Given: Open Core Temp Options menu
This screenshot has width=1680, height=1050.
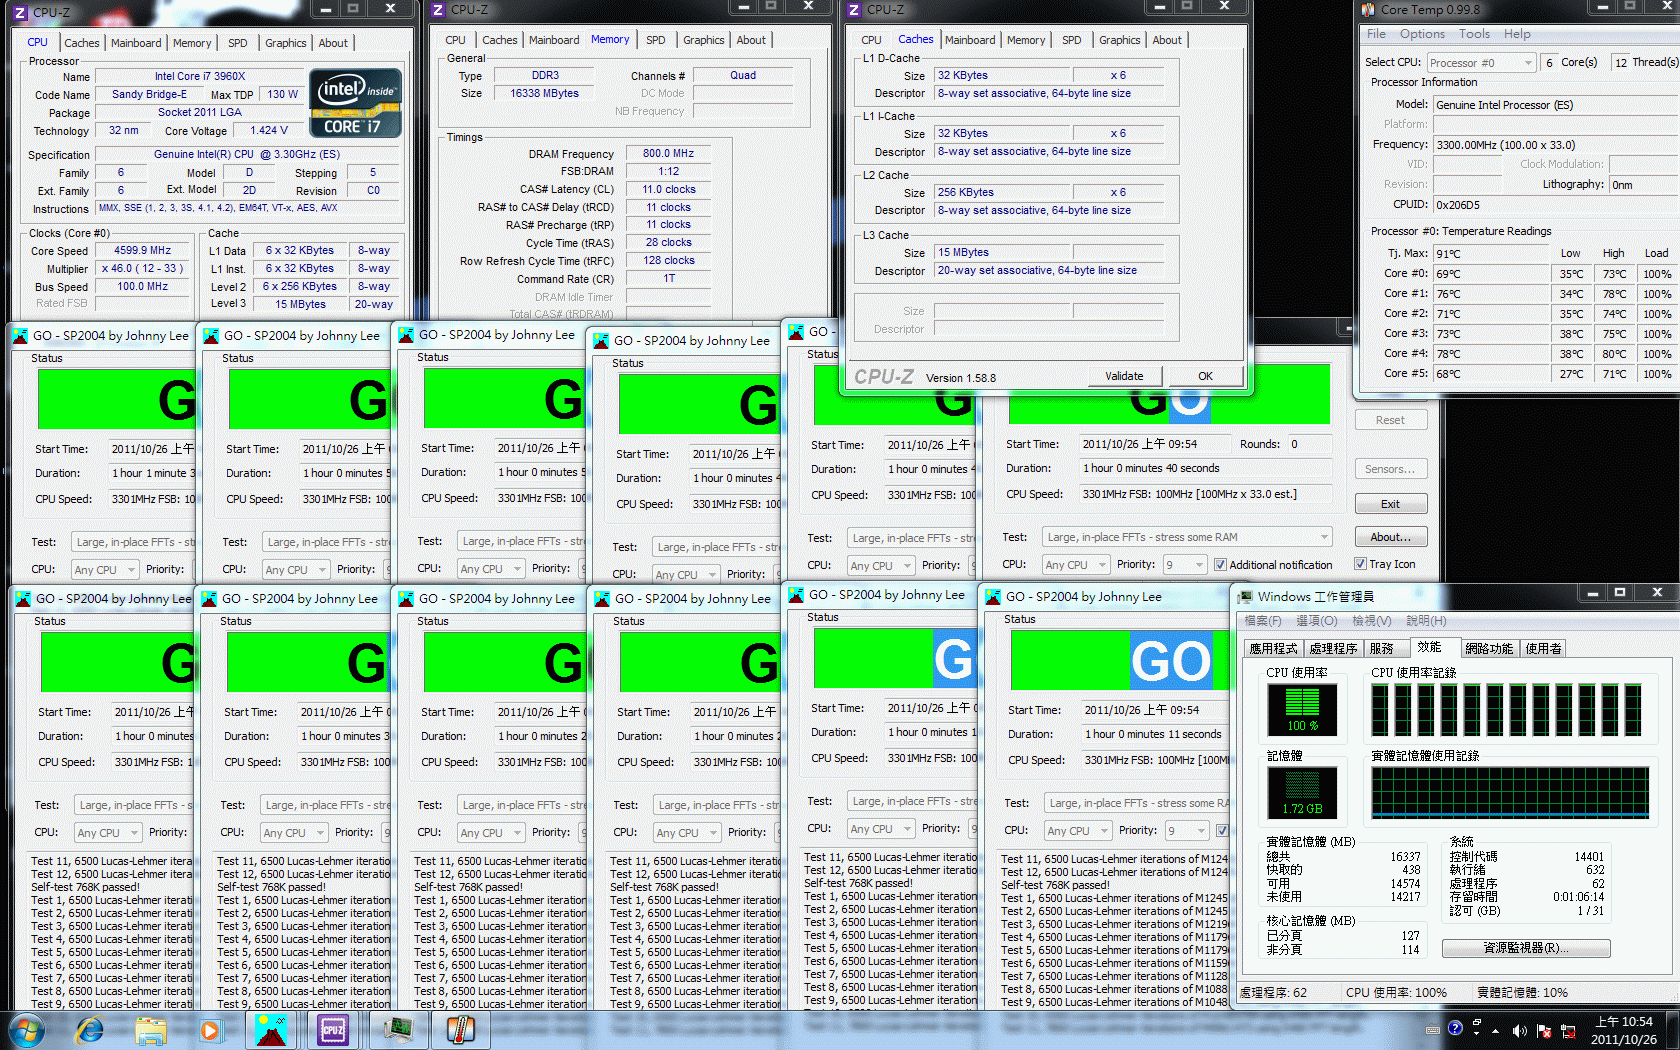Looking at the screenshot, I should point(1422,34).
